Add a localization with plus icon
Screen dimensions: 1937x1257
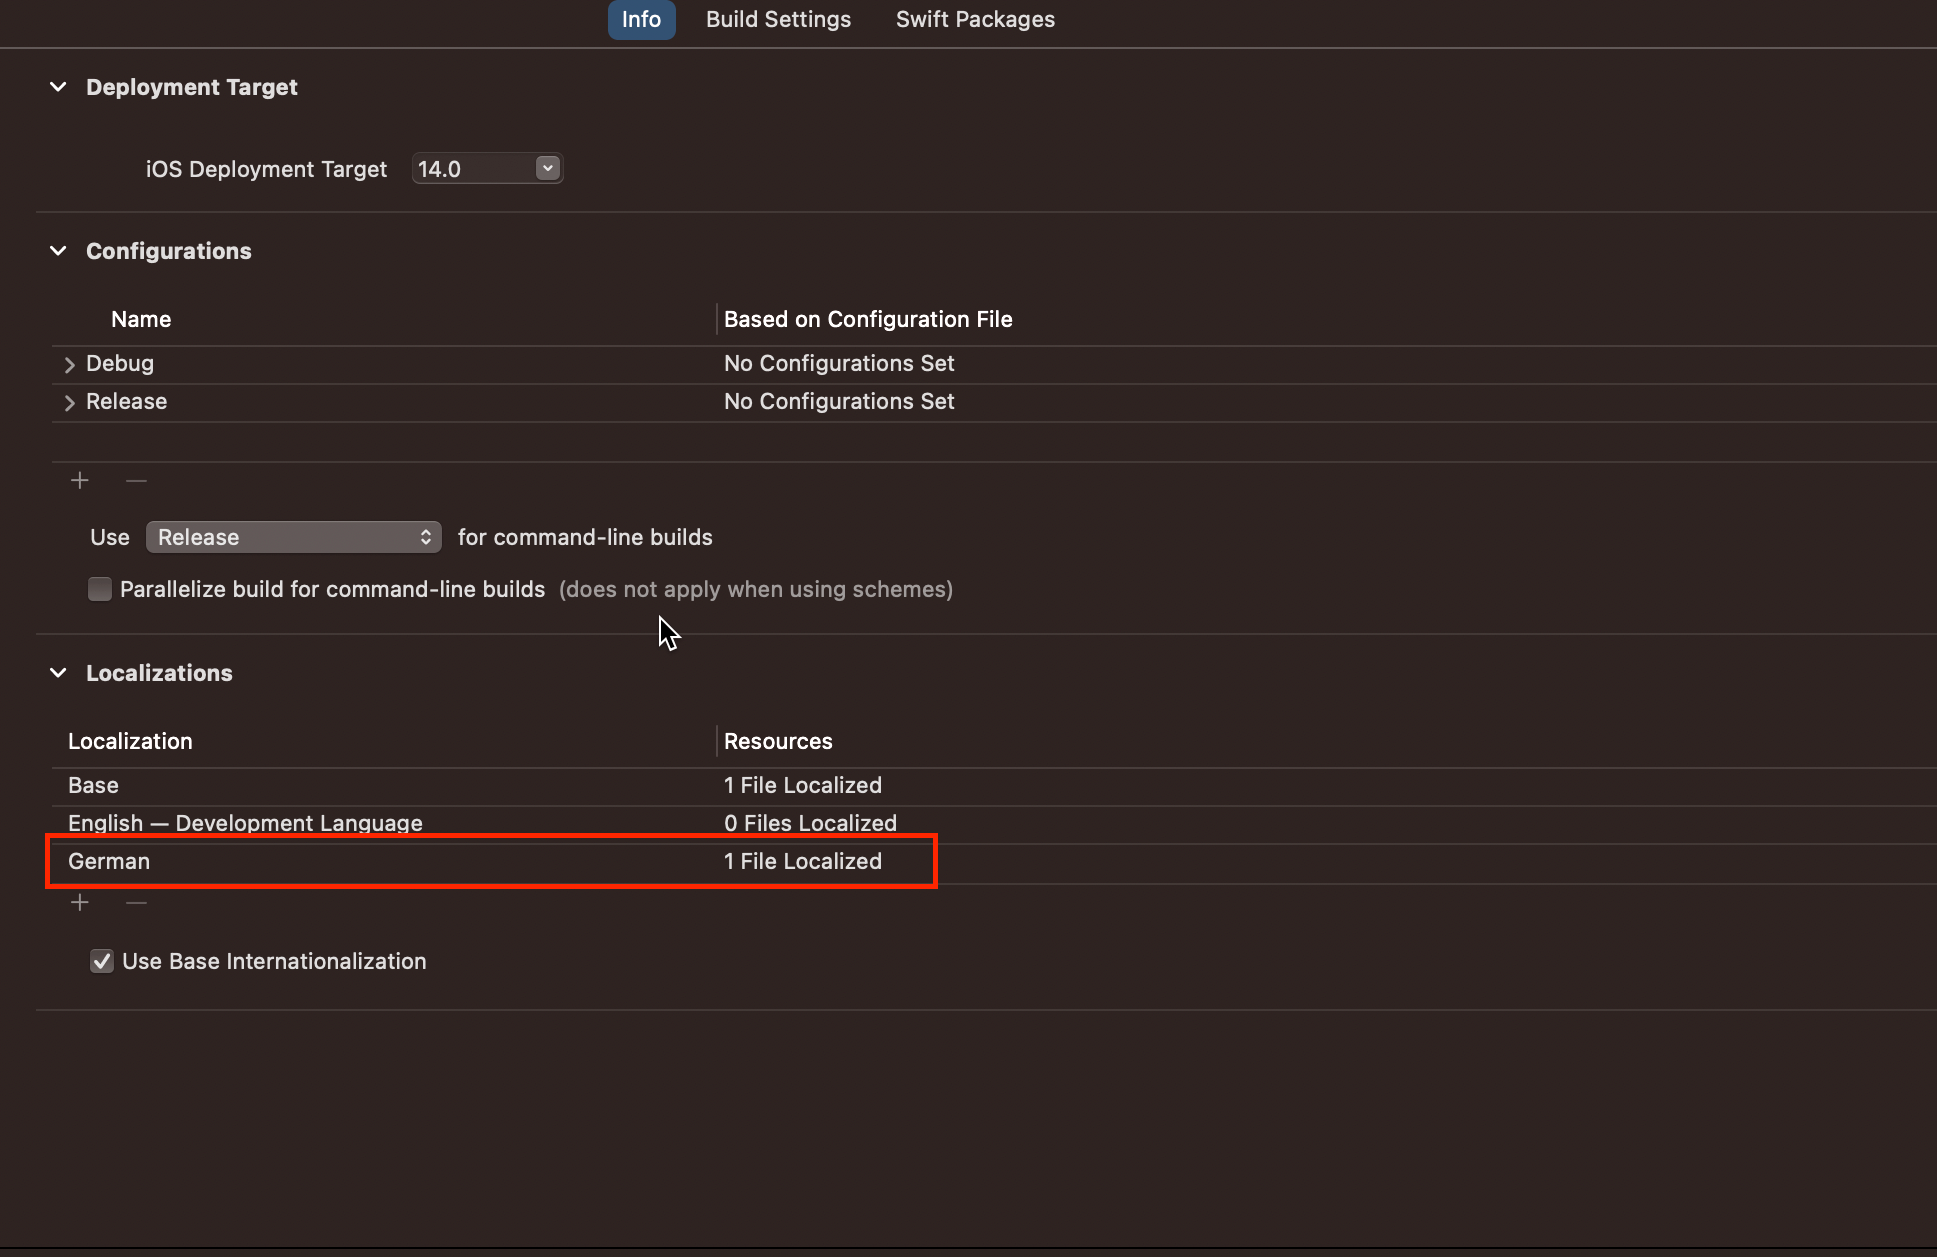point(80,903)
